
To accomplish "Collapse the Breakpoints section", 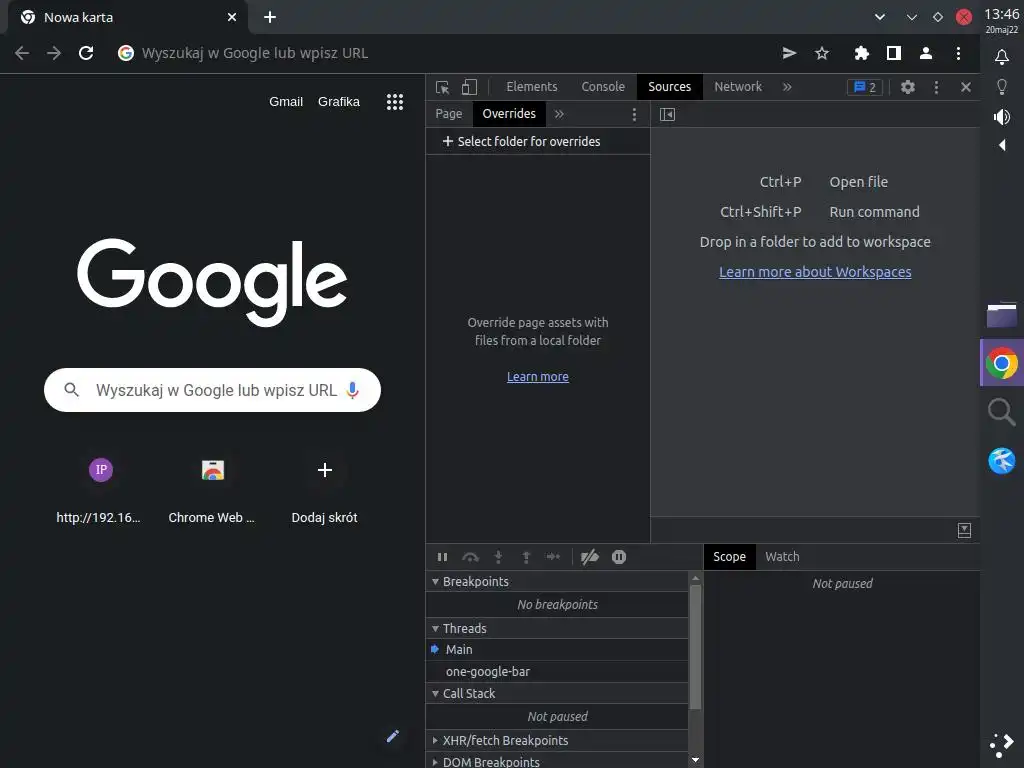I will (x=557, y=581).
